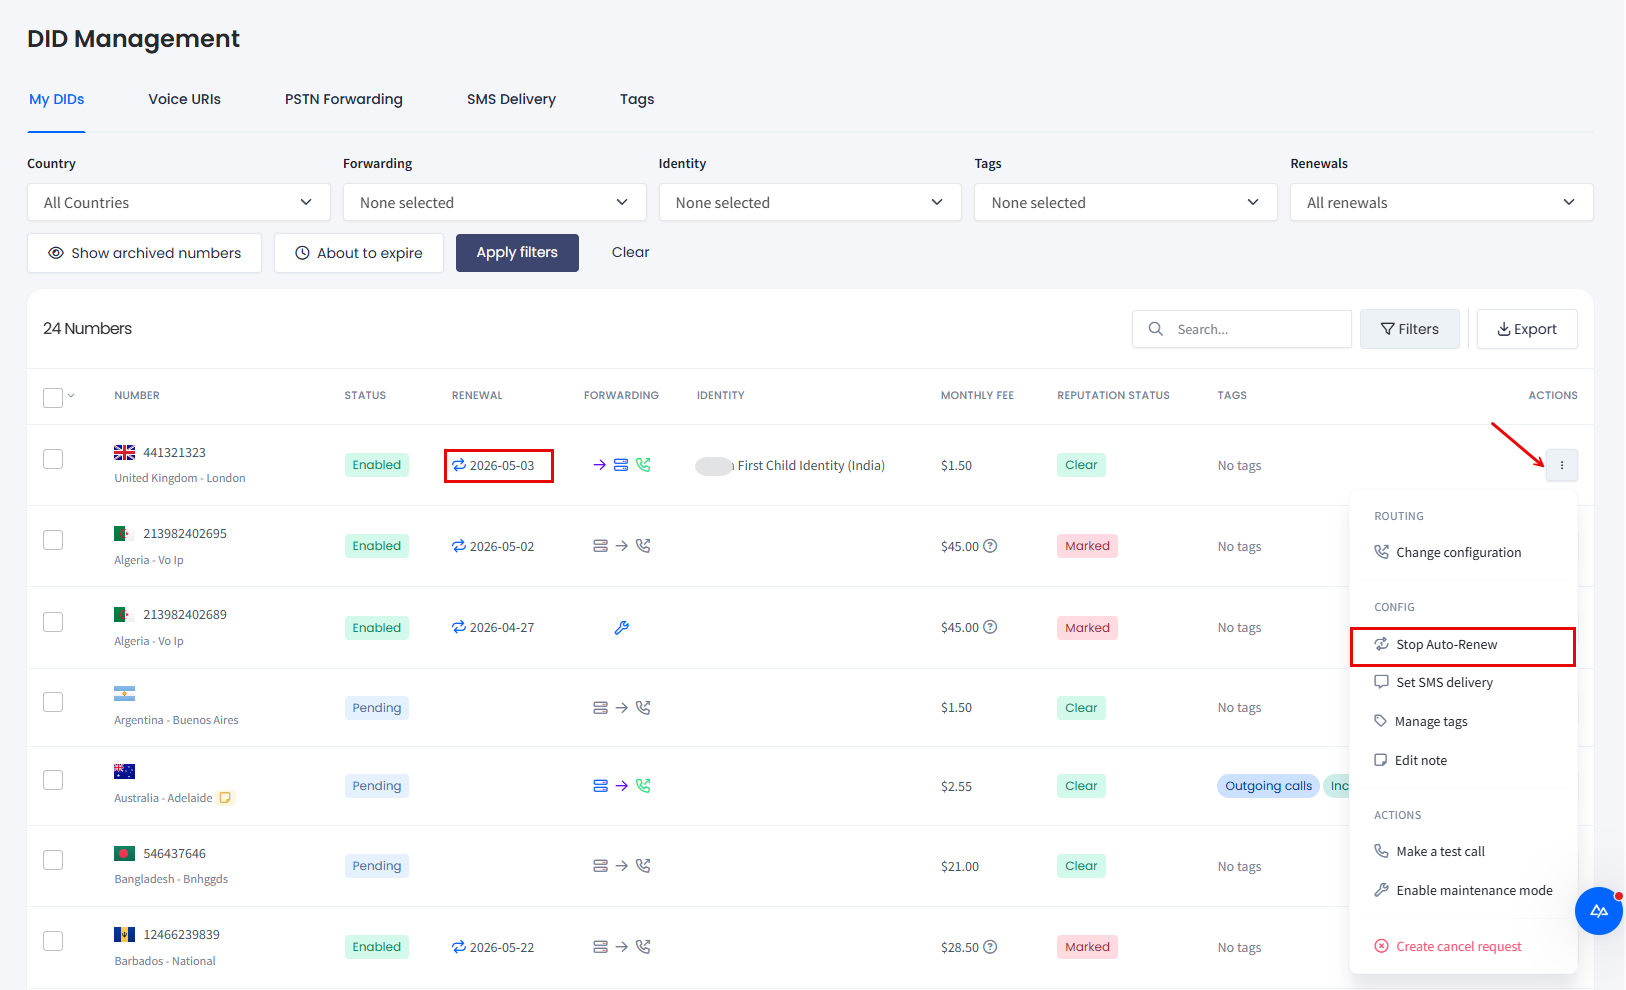Click the forwarding icons for Australia - Adelaide row

[621, 786]
